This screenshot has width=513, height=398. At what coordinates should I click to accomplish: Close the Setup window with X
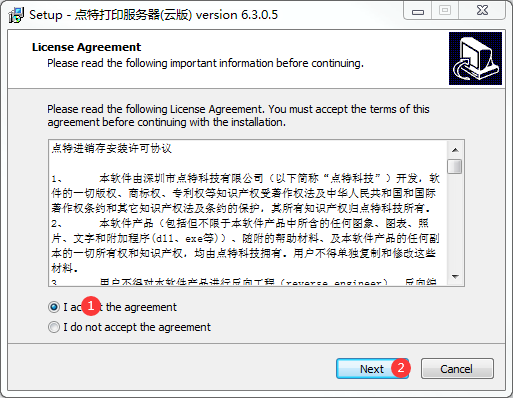point(482,11)
